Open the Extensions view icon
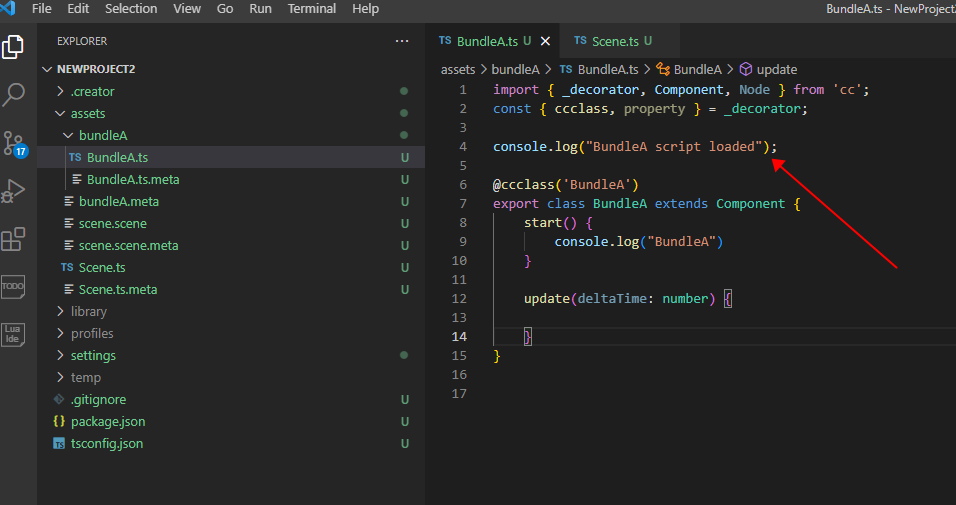The width and height of the screenshot is (956, 505). tap(14, 239)
